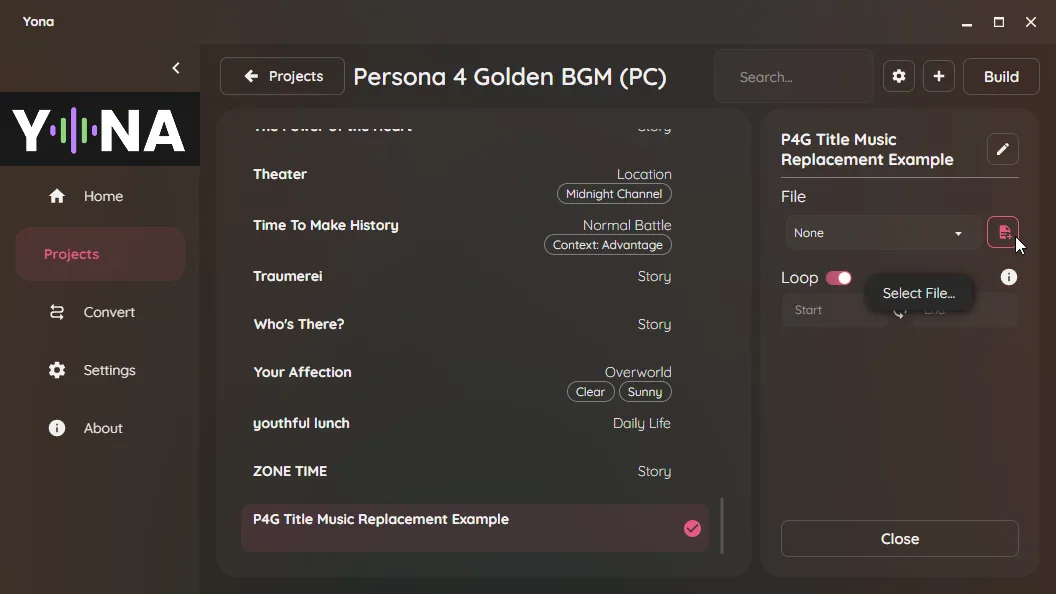The height and width of the screenshot is (594, 1056).
Task: Click the loop Start input field
Action: tap(834, 310)
